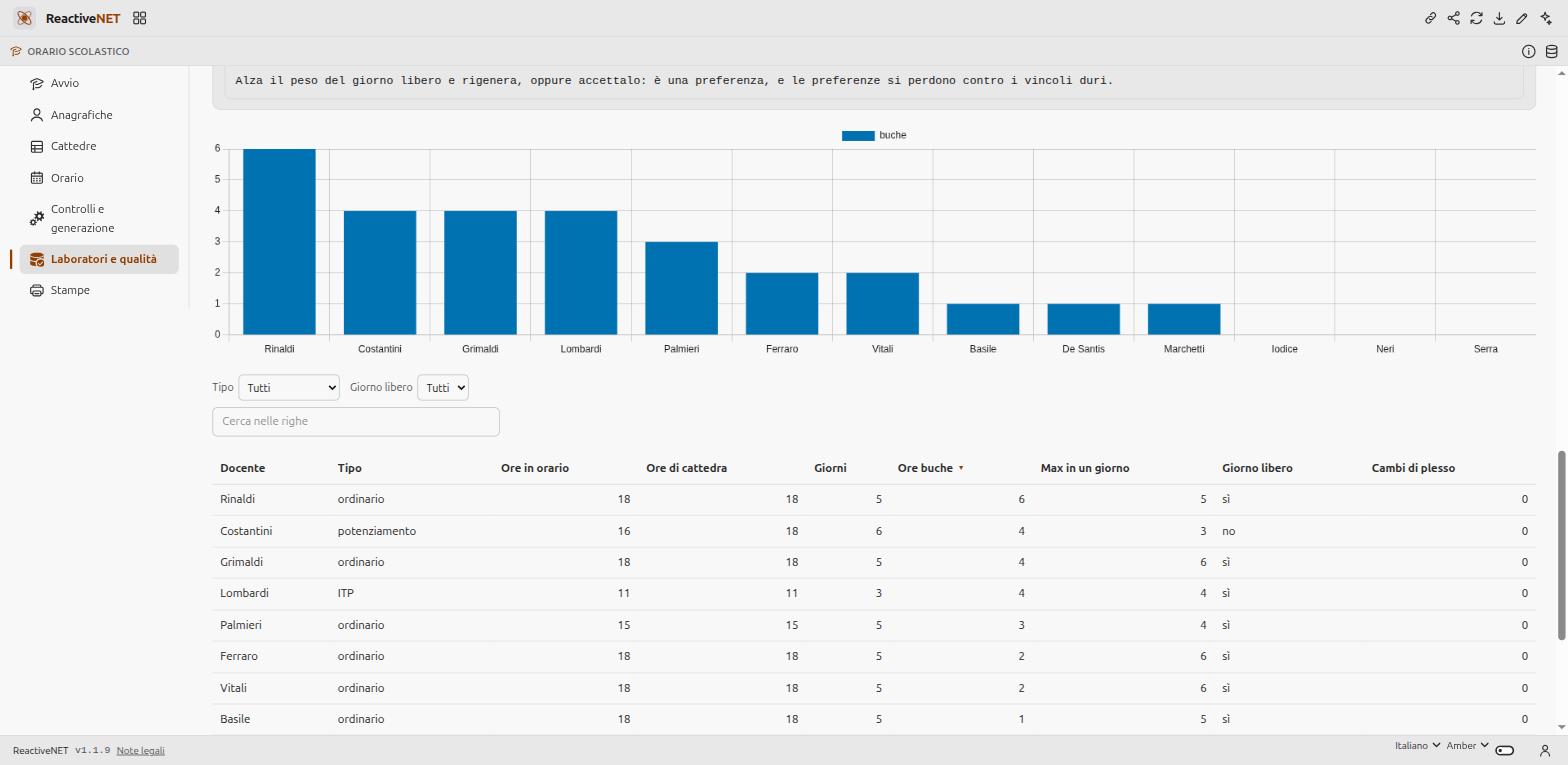This screenshot has height=765, width=1568.
Task: Sort by the Ore buche column header
Action: (925, 468)
